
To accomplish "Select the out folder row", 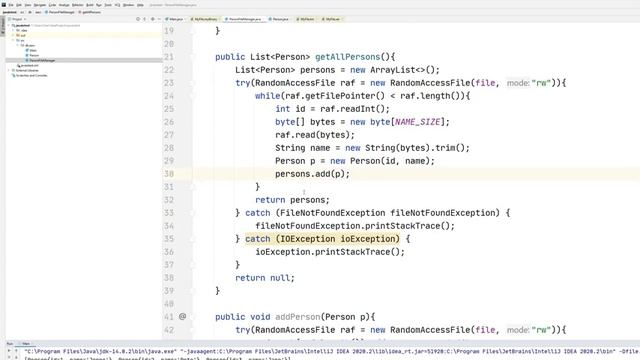I will coord(84,35).
